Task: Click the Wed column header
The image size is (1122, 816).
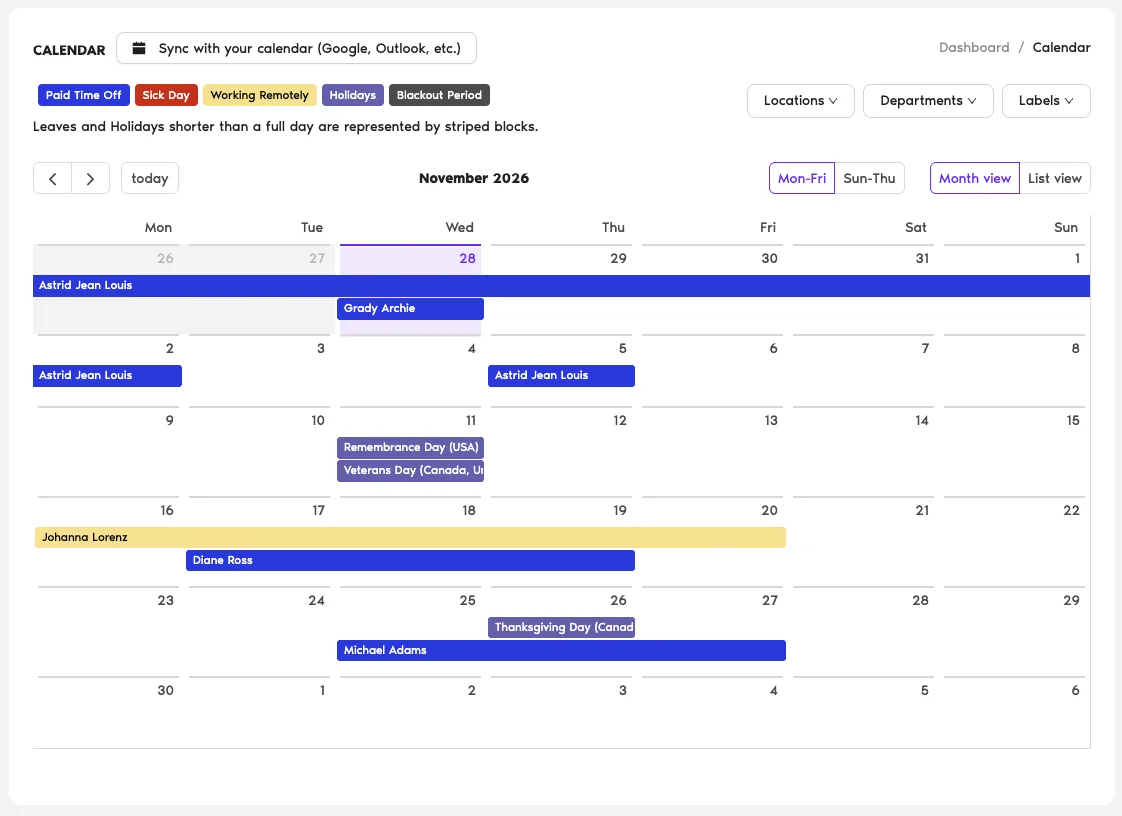Action: click(459, 228)
